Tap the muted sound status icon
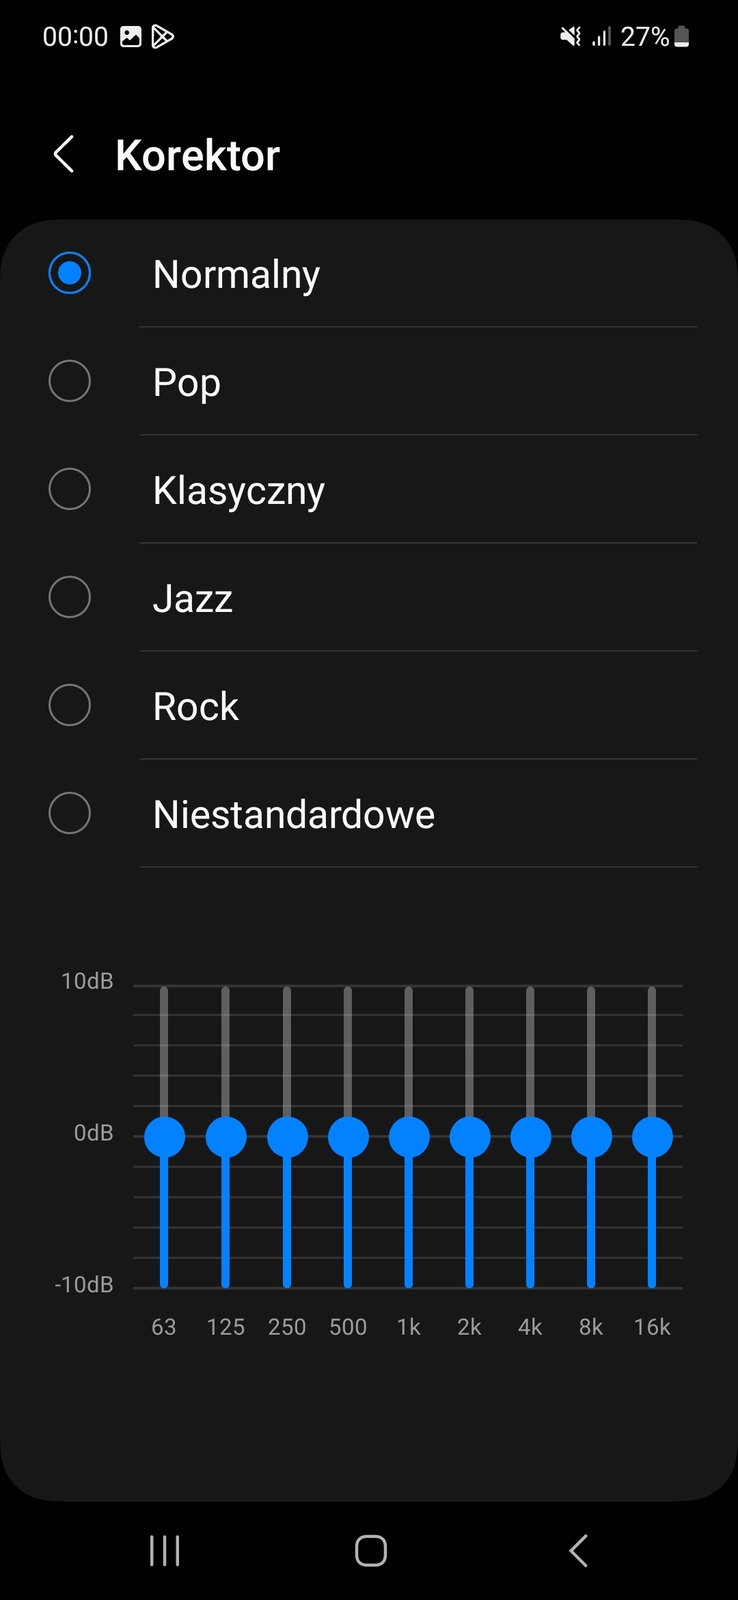738x1600 pixels. 570,37
